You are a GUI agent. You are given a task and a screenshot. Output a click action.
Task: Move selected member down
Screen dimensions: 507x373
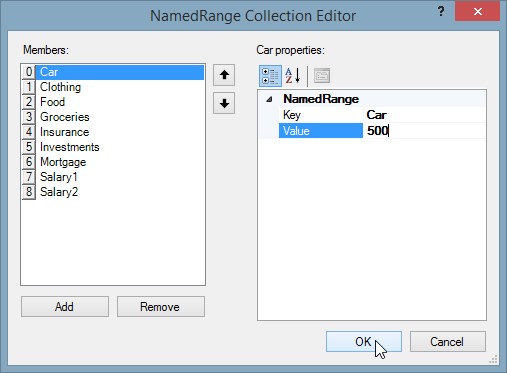[224, 103]
